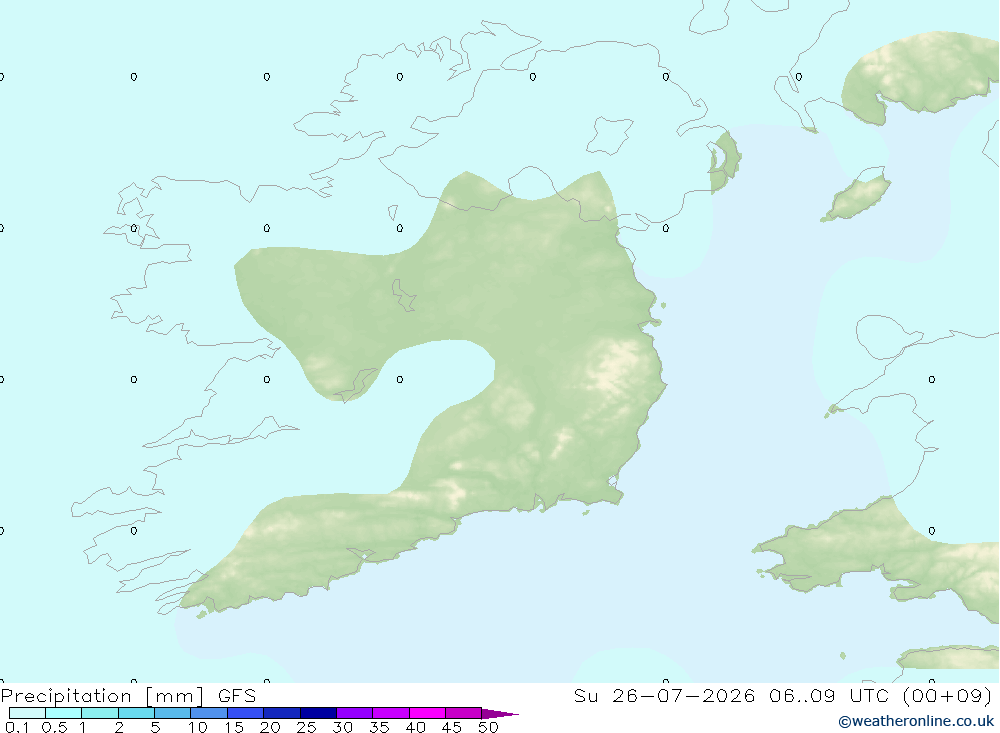Click the legend label '25'

306,727
